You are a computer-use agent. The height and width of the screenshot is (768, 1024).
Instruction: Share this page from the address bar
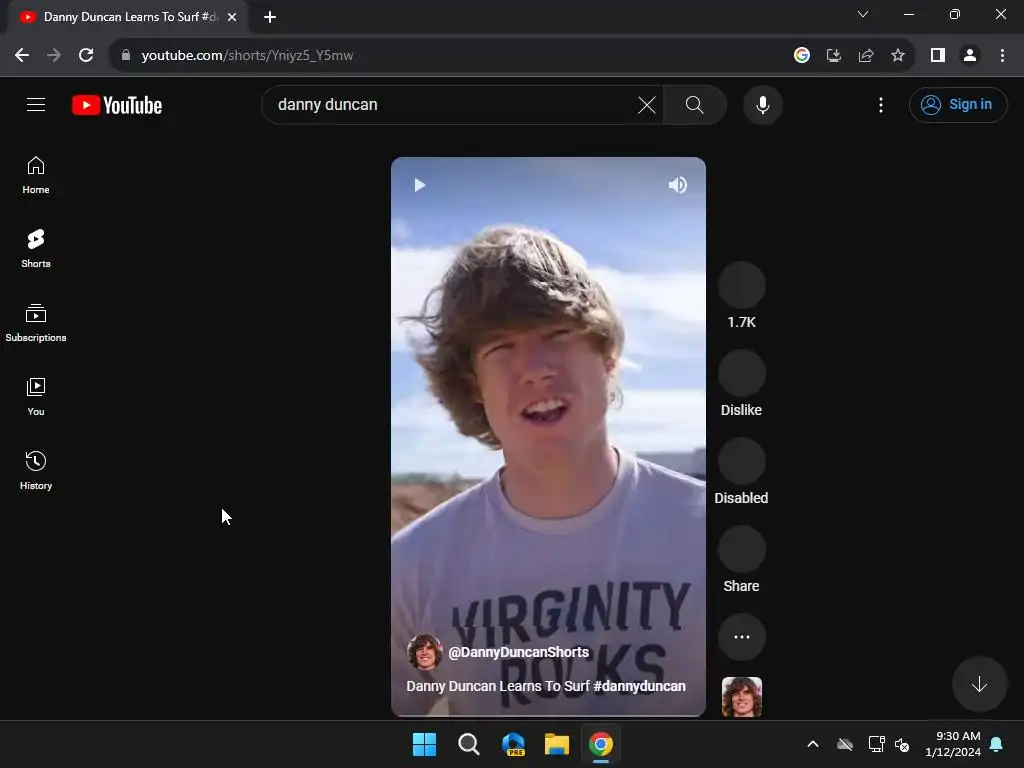click(x=866, y=56)
